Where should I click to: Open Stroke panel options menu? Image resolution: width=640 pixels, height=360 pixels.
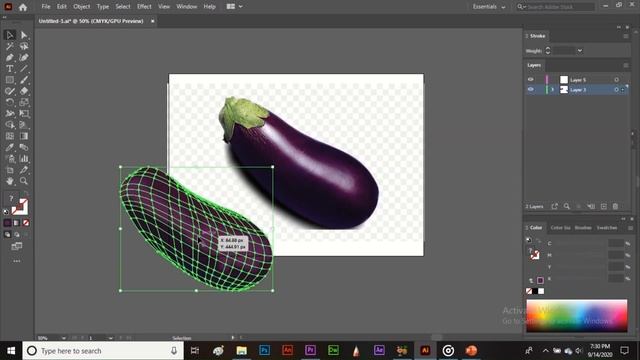[x=626, y=36]
